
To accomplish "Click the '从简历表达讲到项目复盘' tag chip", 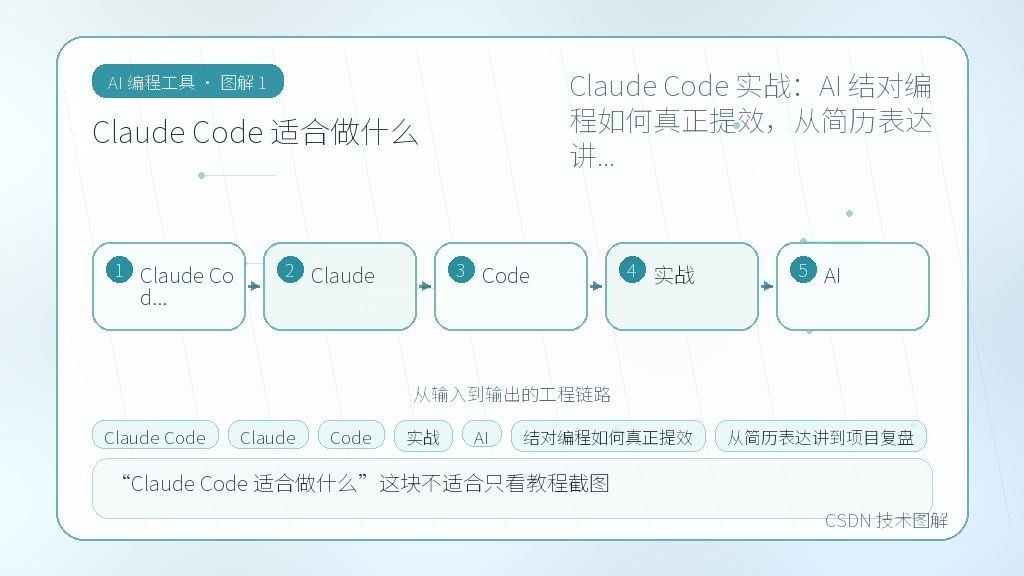I will [x=821, y=436].
